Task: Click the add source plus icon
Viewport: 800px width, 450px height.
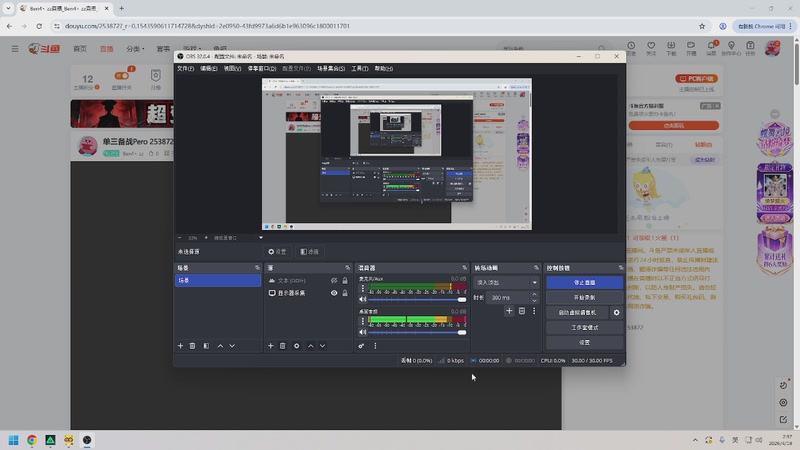Action: click(x=271, y=346)
